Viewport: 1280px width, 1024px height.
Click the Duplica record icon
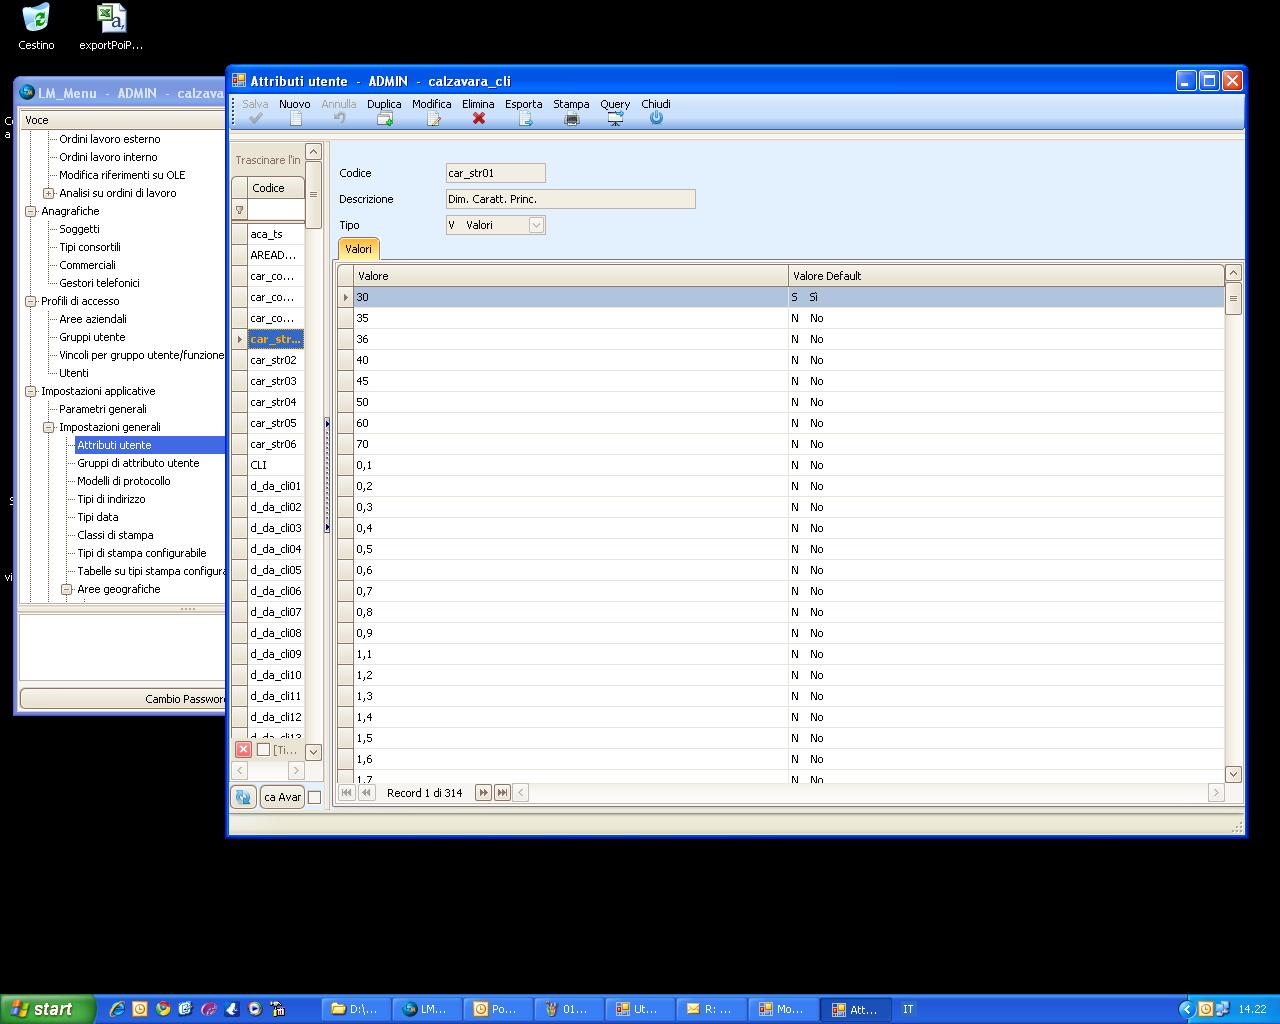point(384,118)
